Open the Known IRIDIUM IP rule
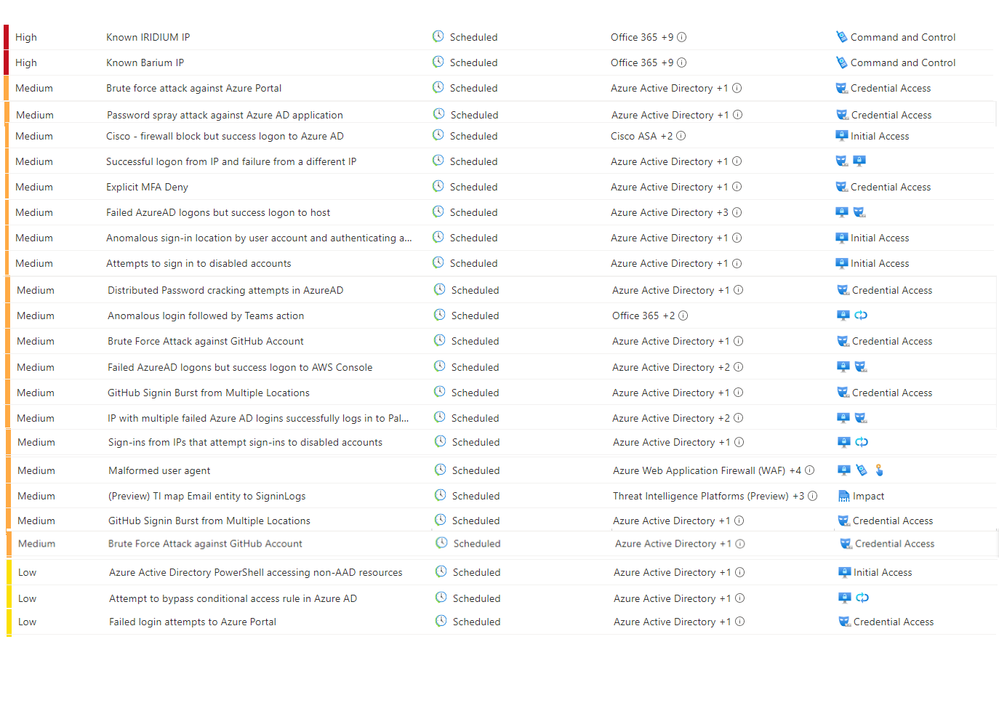The width and height of the screenshot is (999, 727). coord(148,37)
